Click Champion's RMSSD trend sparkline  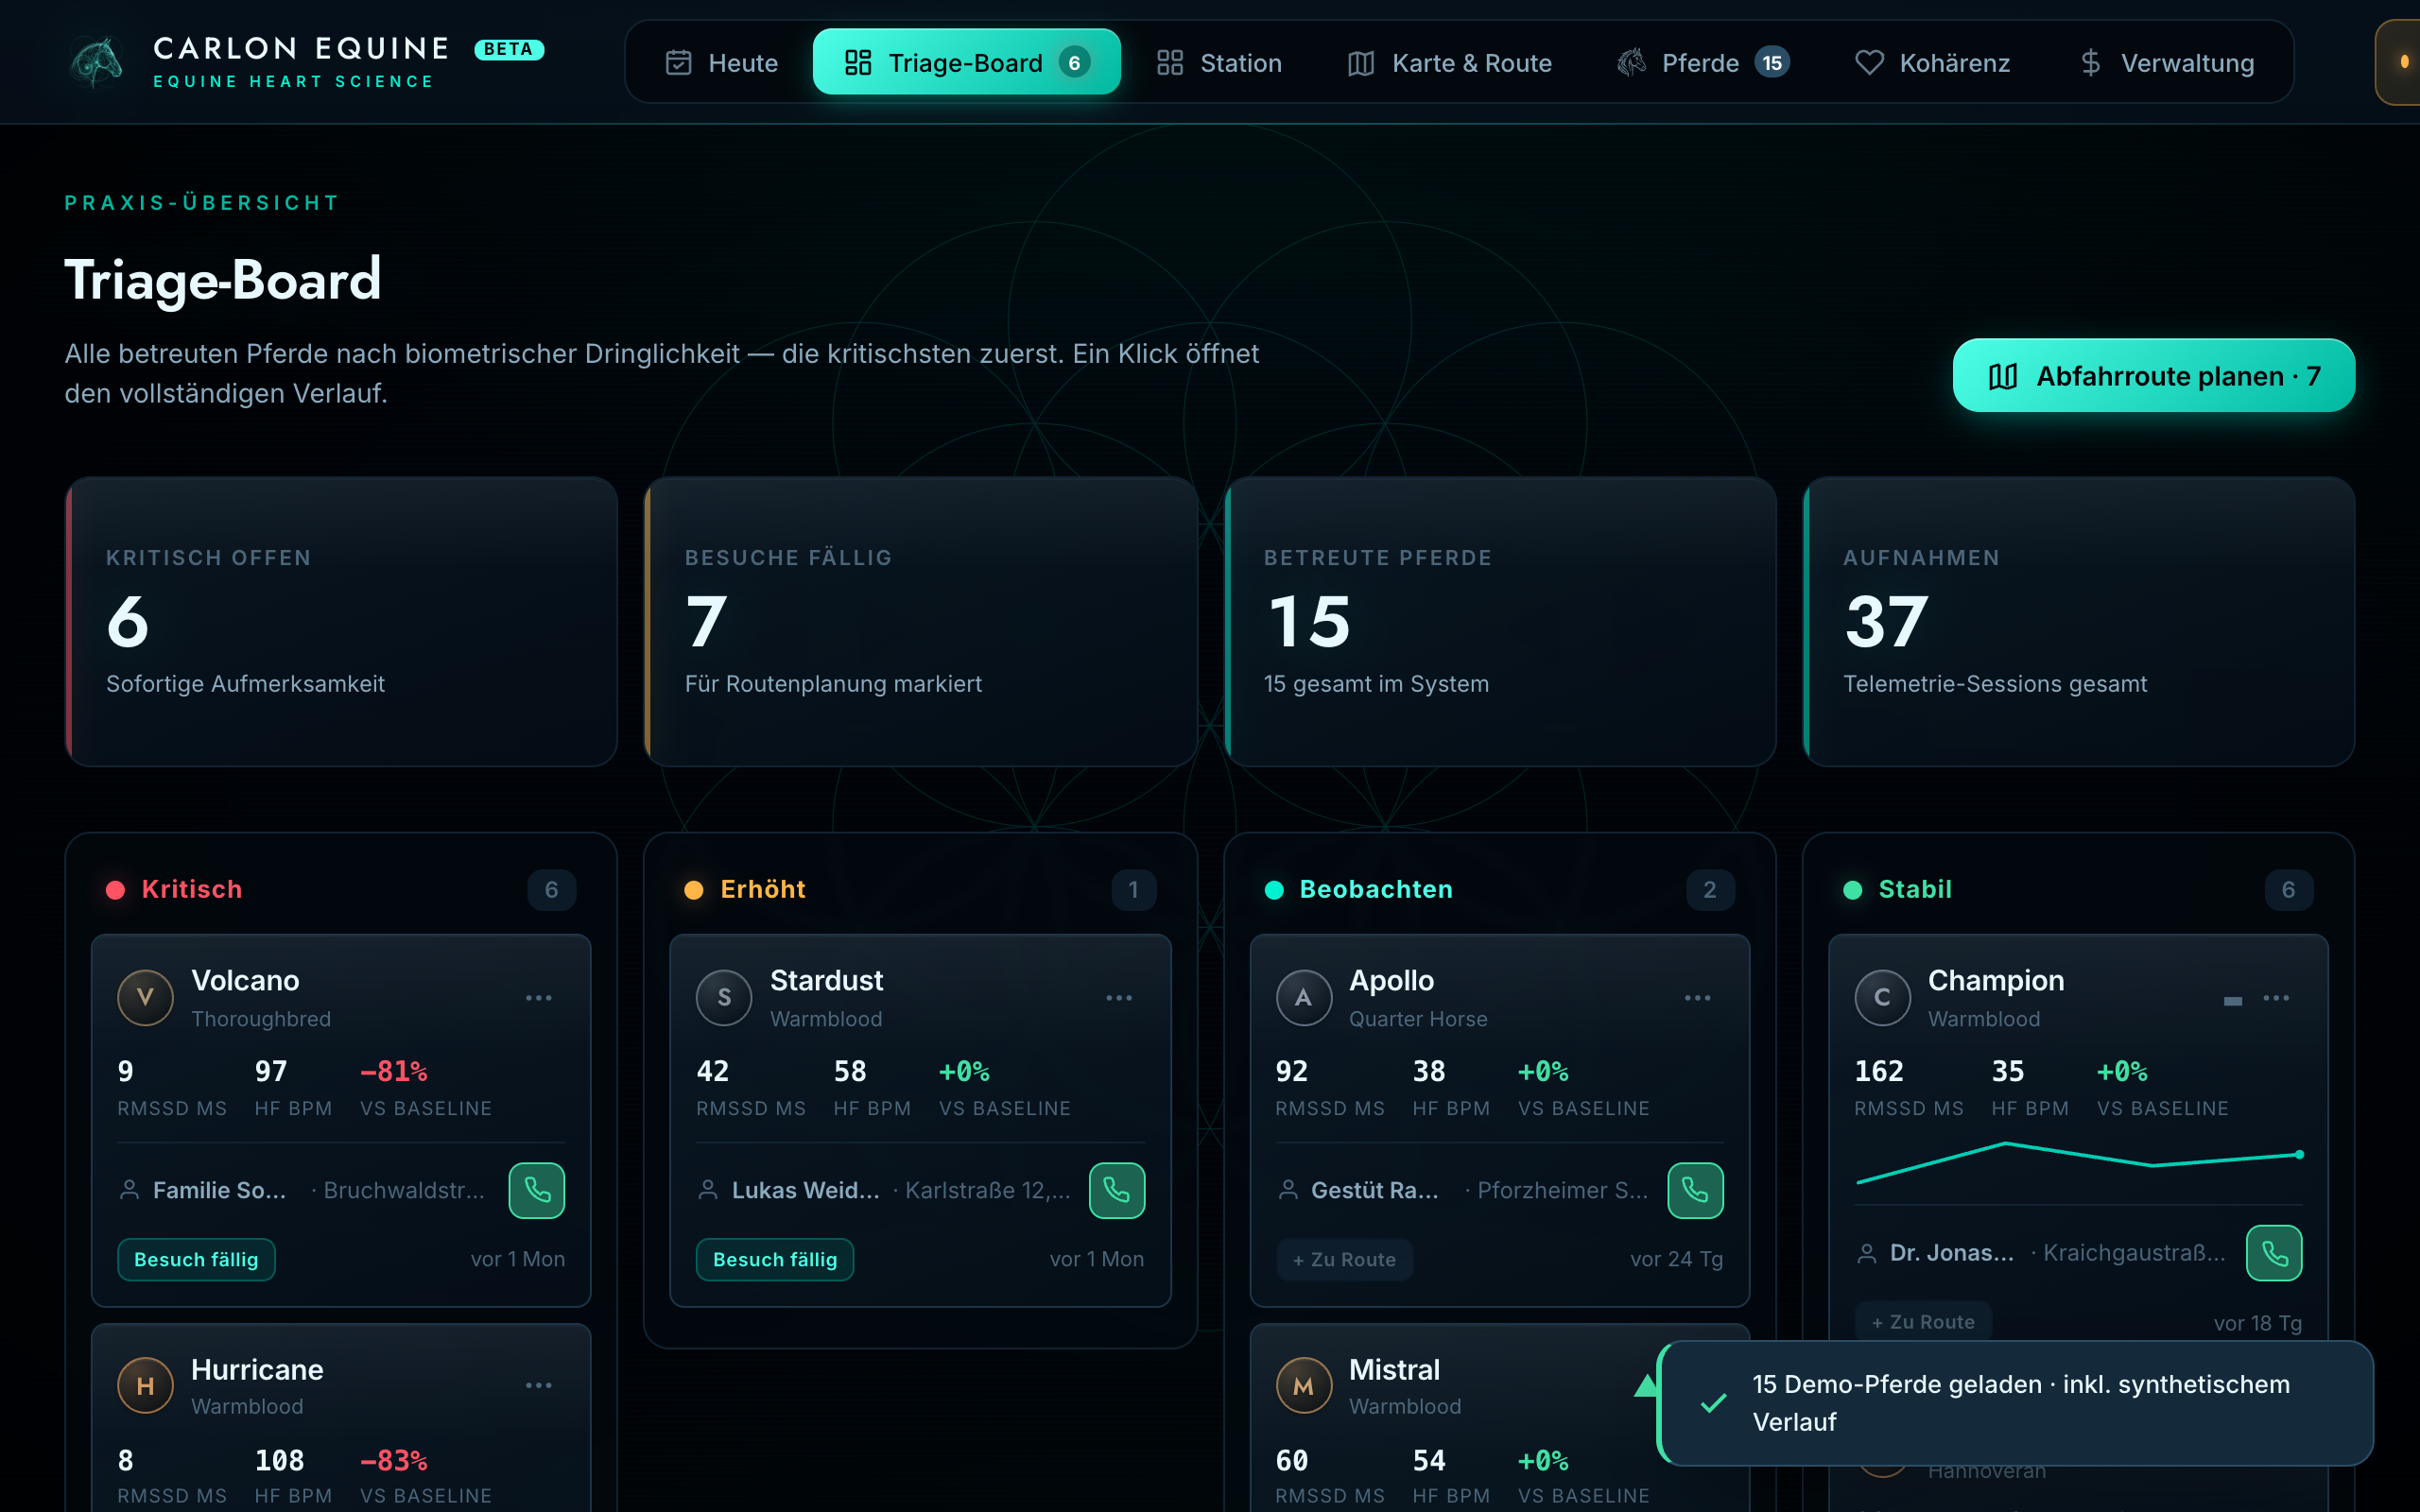click(2078, 1163)
